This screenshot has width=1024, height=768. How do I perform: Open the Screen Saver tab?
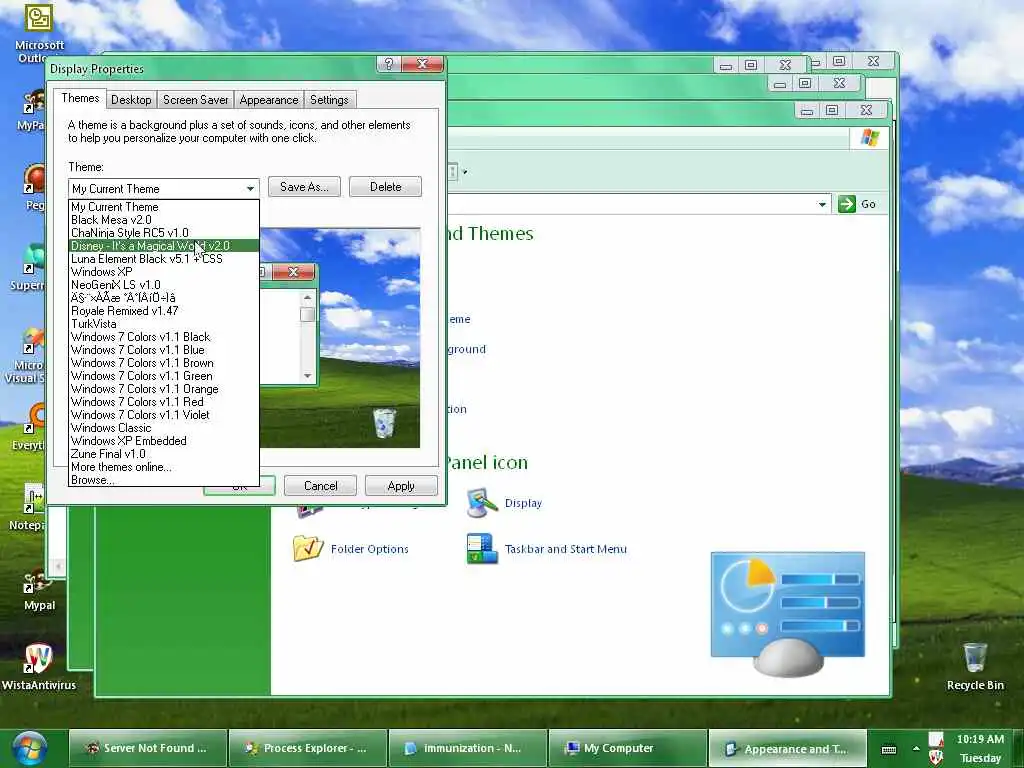click(x=195, y=100)
